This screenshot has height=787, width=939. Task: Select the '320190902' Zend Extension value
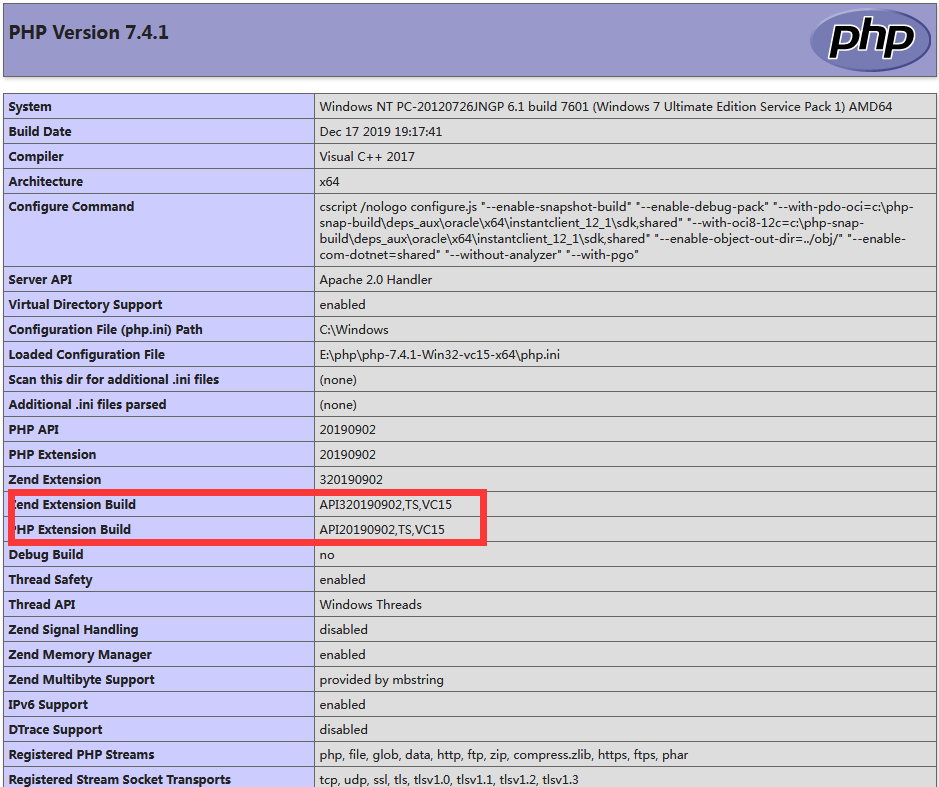(351, 480)
